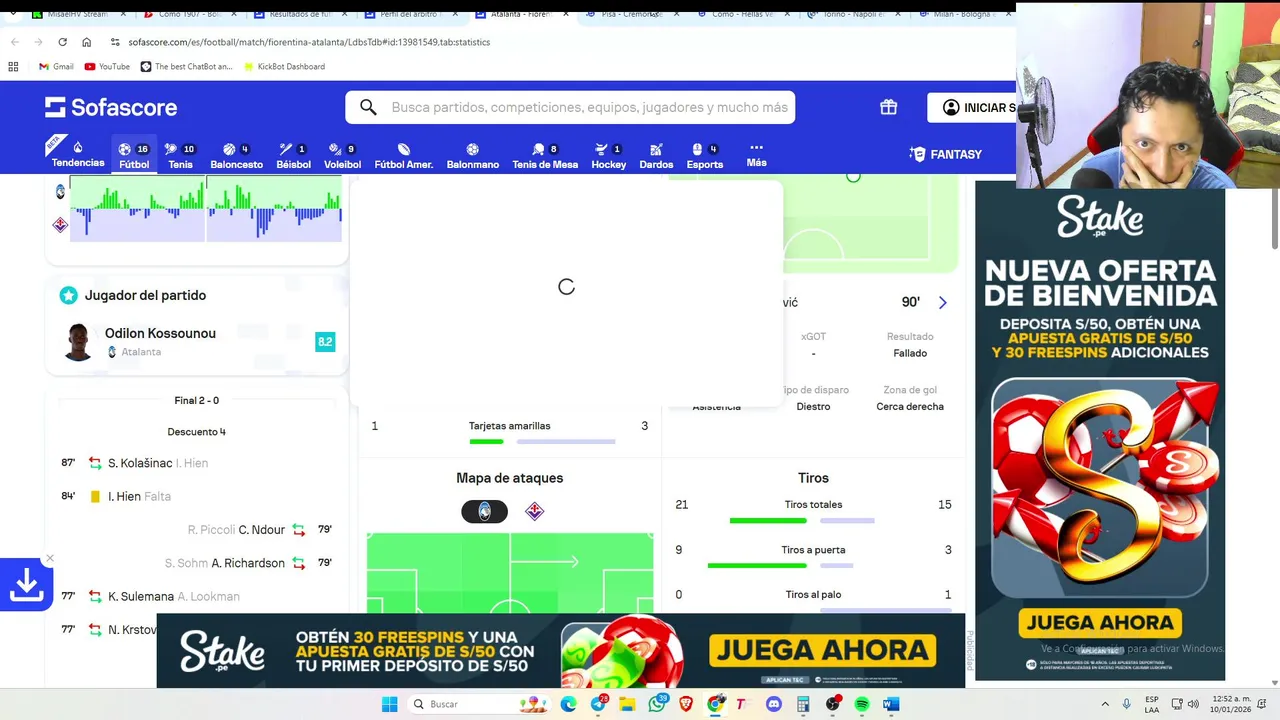Go back with the browser back arrow
The height and width of the screenshot is (720, 1280).
click(x=14, y=42)
